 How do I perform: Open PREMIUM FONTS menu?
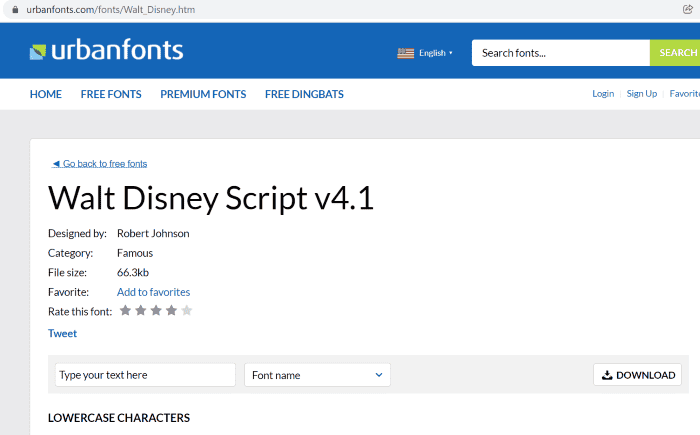(203, 94)
